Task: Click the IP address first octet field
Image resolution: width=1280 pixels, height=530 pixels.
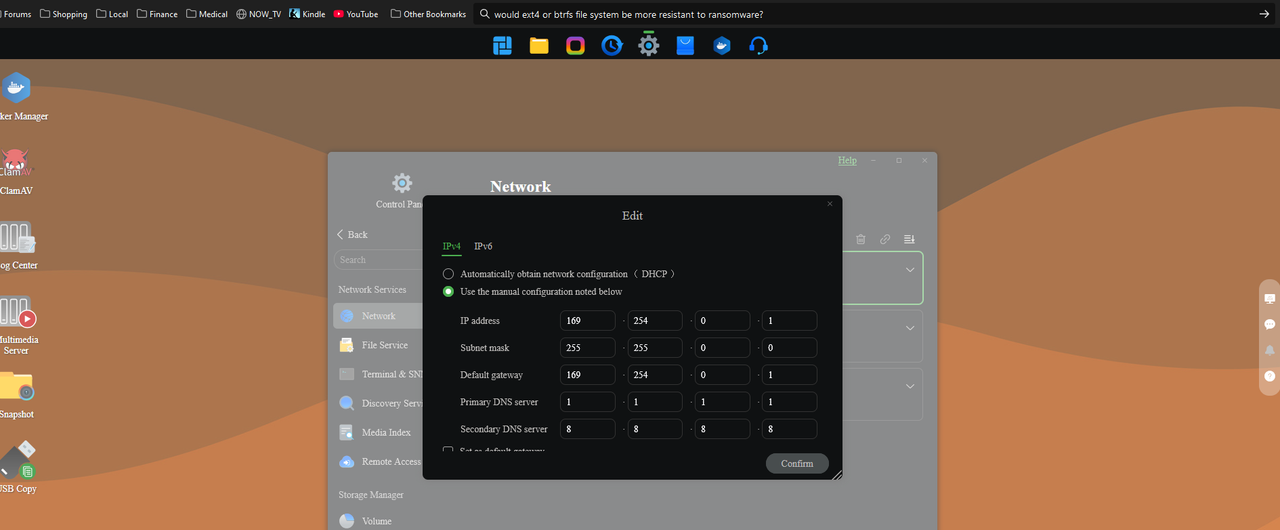Action: click(x=588, y=321)
